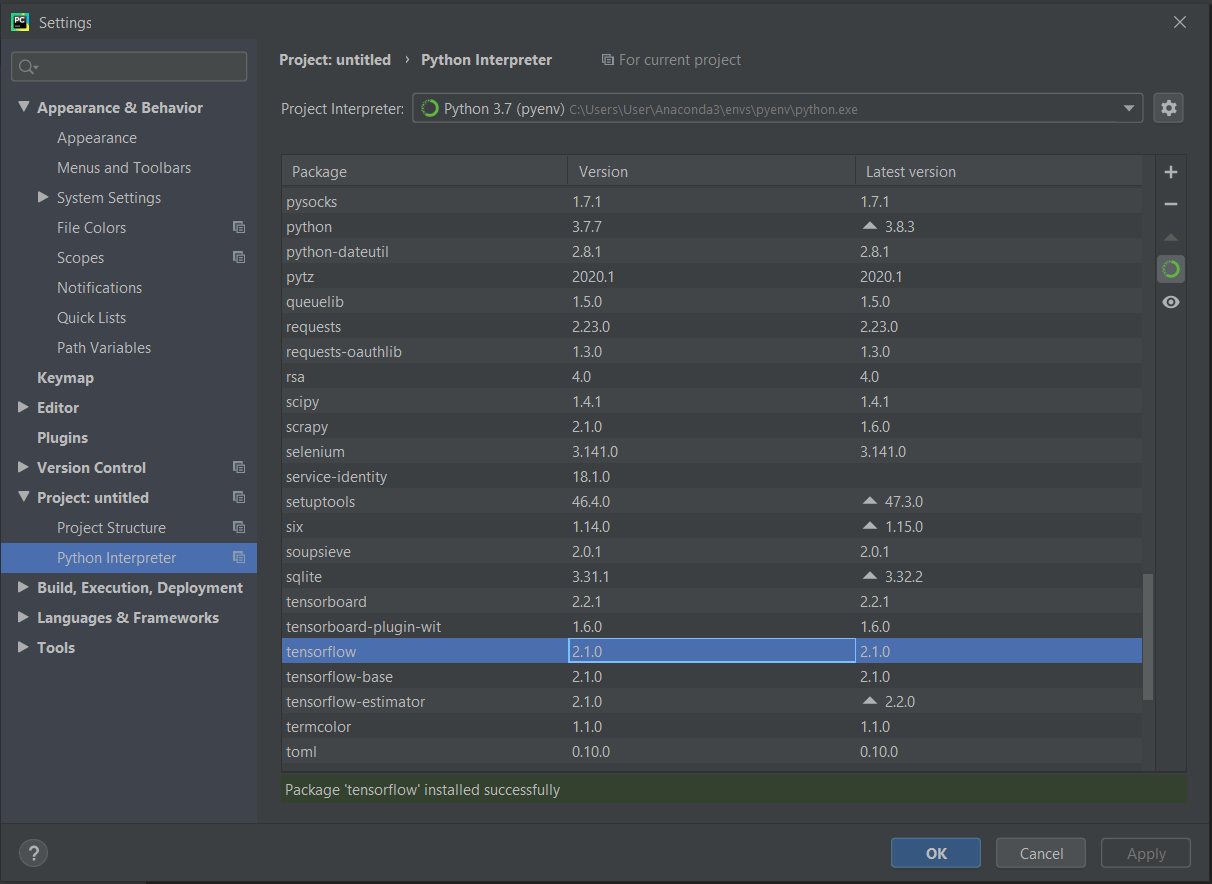Select the tensorboard-plugin-wit package row
The height and width of the screenshot is (884, 1212).
point(712,627)
